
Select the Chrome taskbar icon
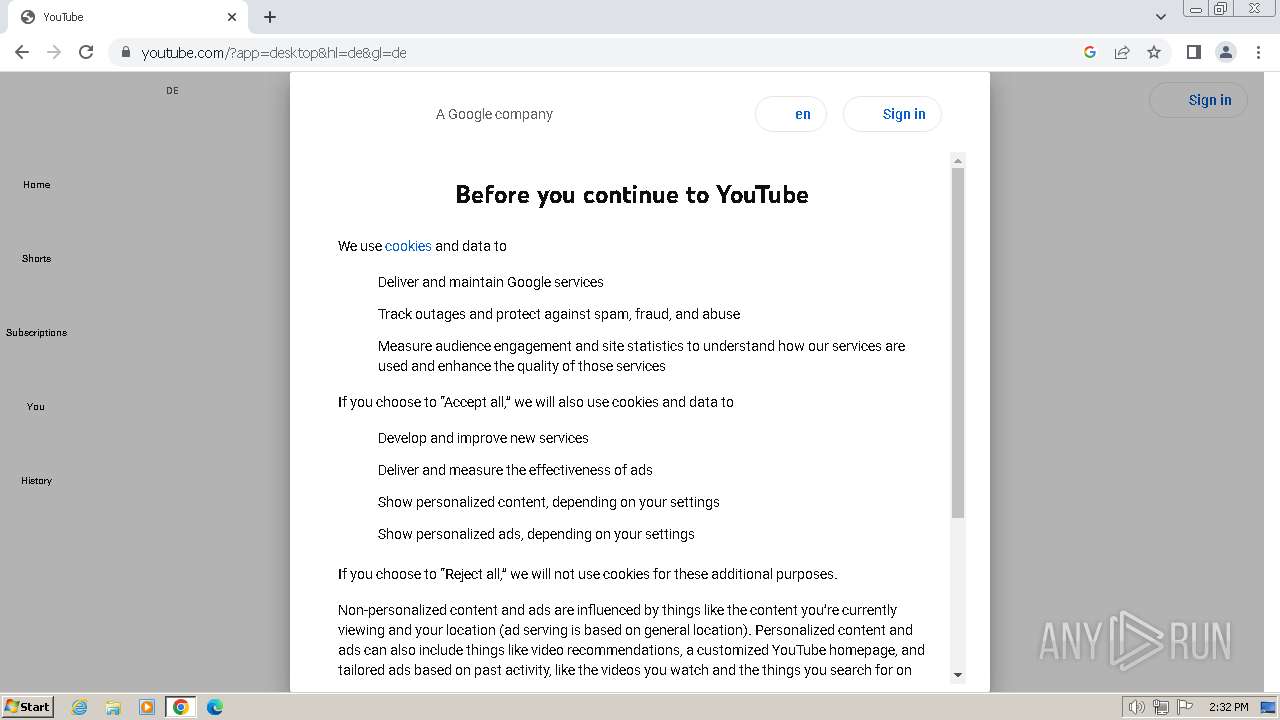coord(181,707)
